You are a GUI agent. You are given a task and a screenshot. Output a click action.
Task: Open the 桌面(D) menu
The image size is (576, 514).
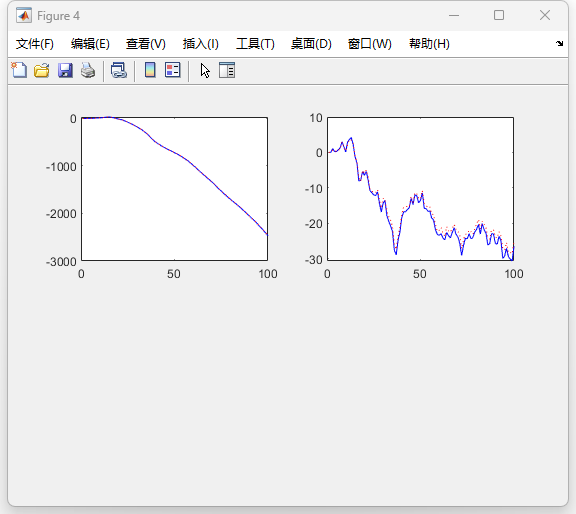click(311, 44)
